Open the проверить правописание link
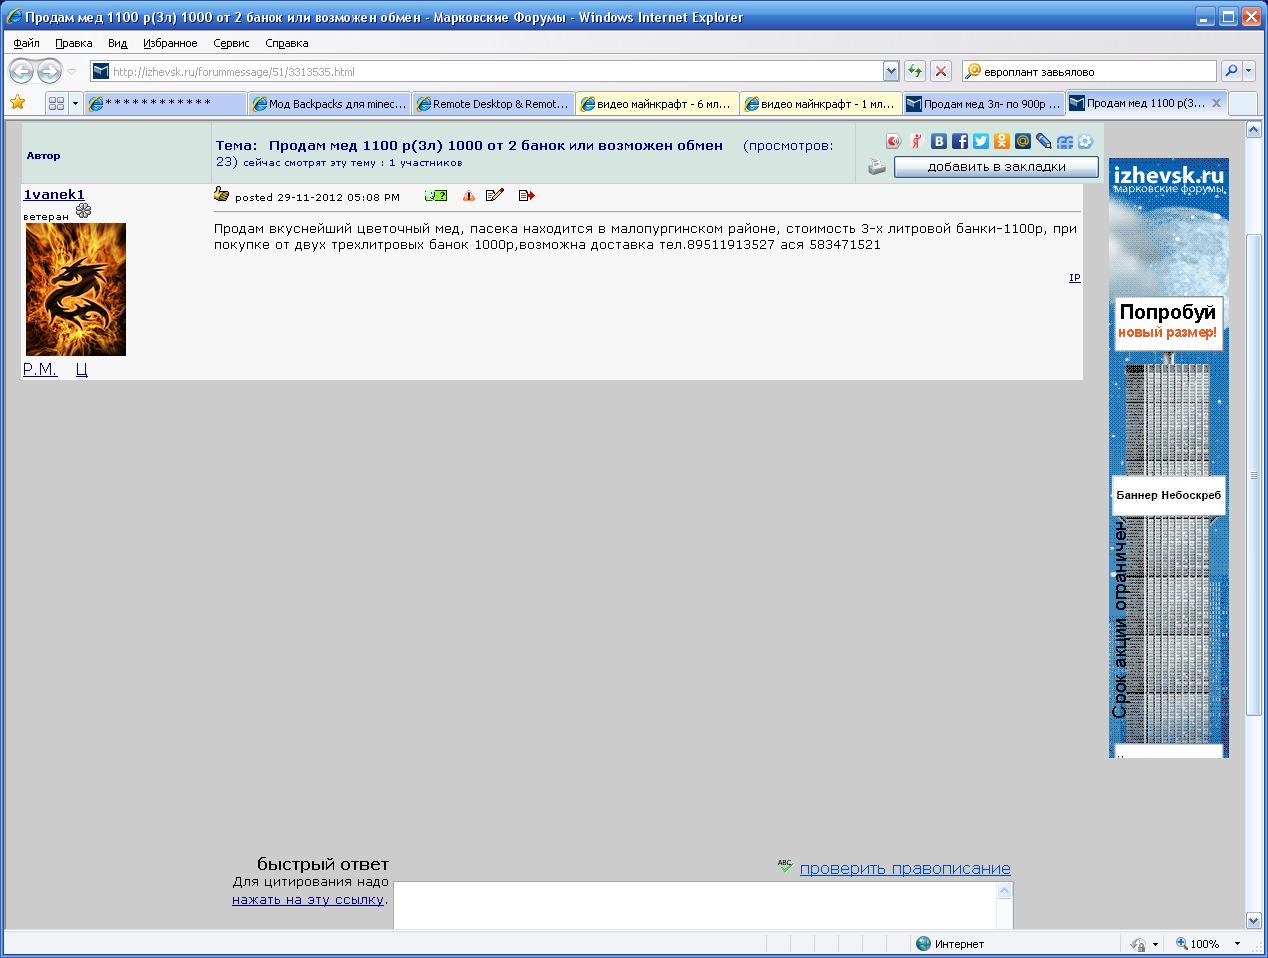The height and width of the screenshot is (958, 1268). [x=904, y=868]
